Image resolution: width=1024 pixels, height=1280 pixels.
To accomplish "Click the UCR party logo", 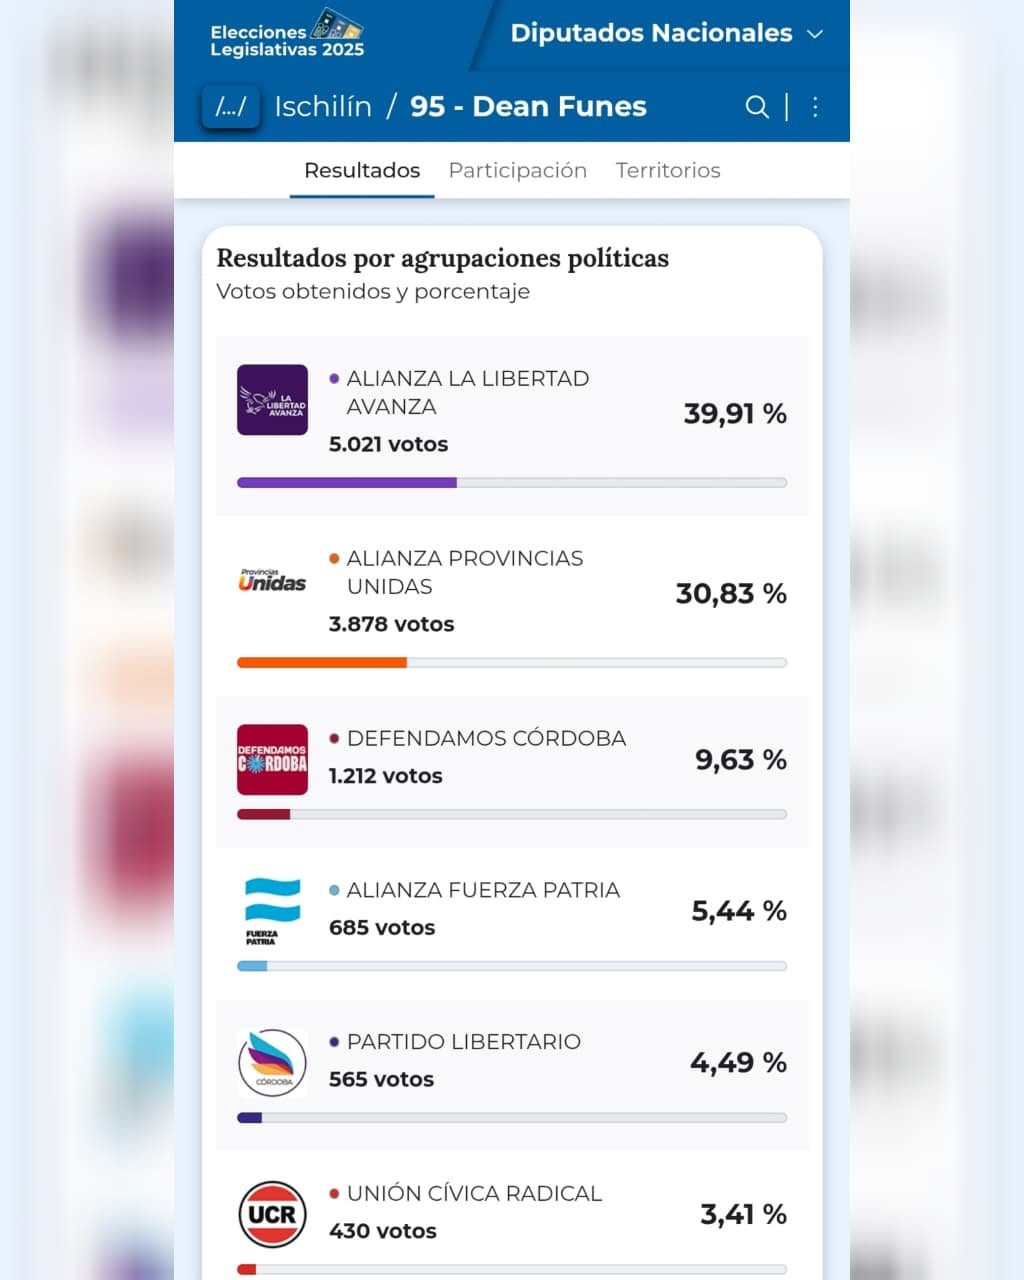I will click(272, 1214).
